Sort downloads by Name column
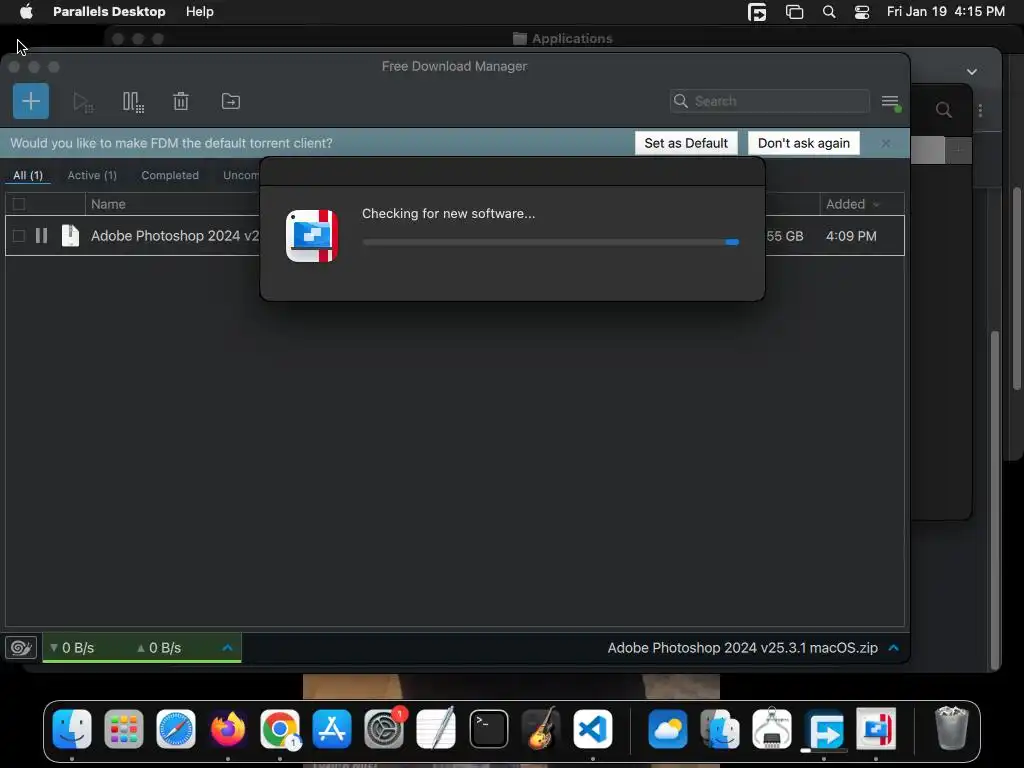The height and width of the screenshot is (768, 1024). [108, 204]
